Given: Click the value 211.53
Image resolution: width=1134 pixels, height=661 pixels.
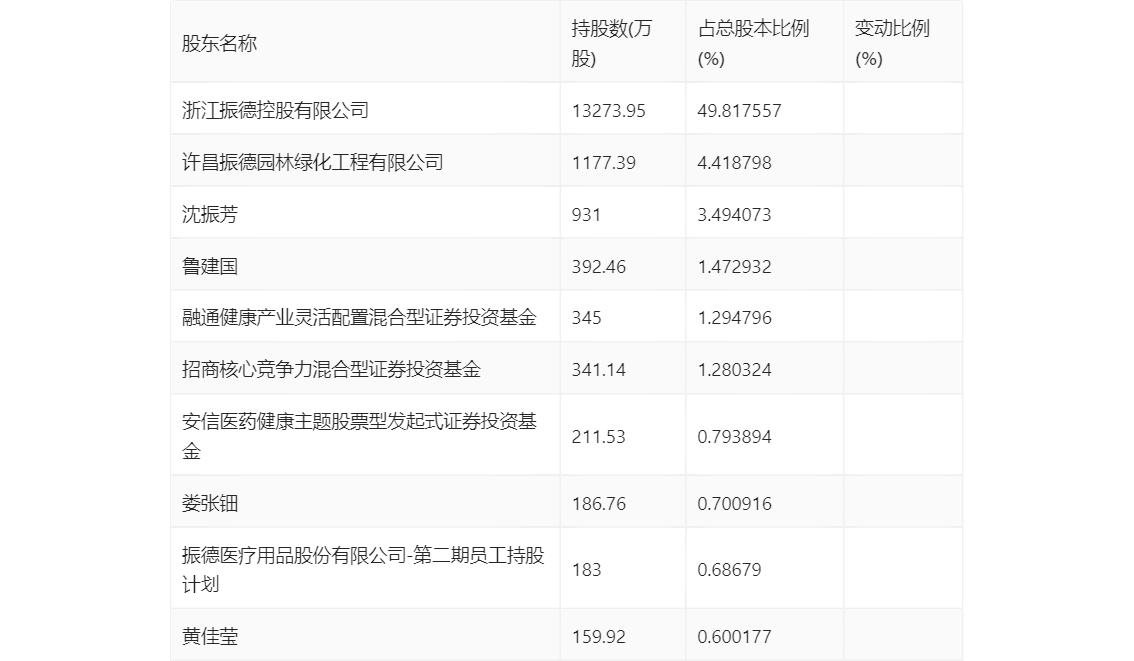Looking at the screenshot, I should point(598,437).
